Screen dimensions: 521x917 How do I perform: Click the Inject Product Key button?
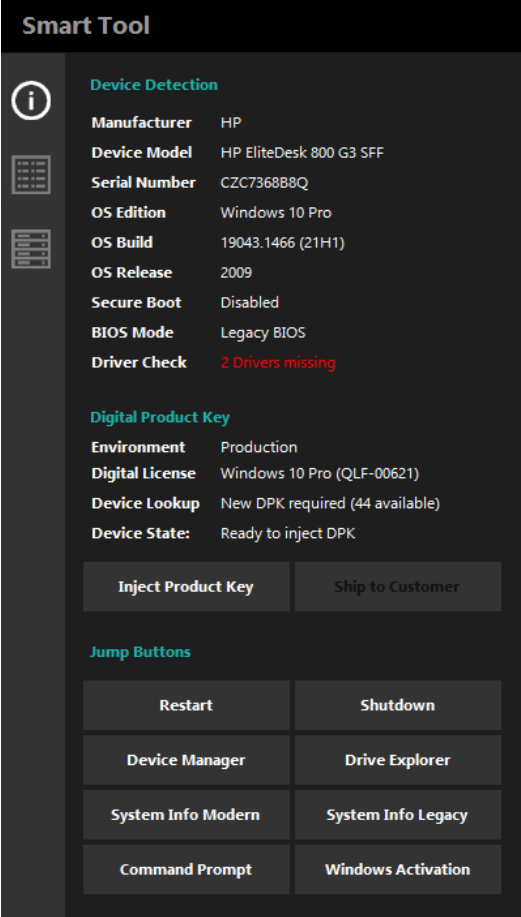click(x=186, y=587)
